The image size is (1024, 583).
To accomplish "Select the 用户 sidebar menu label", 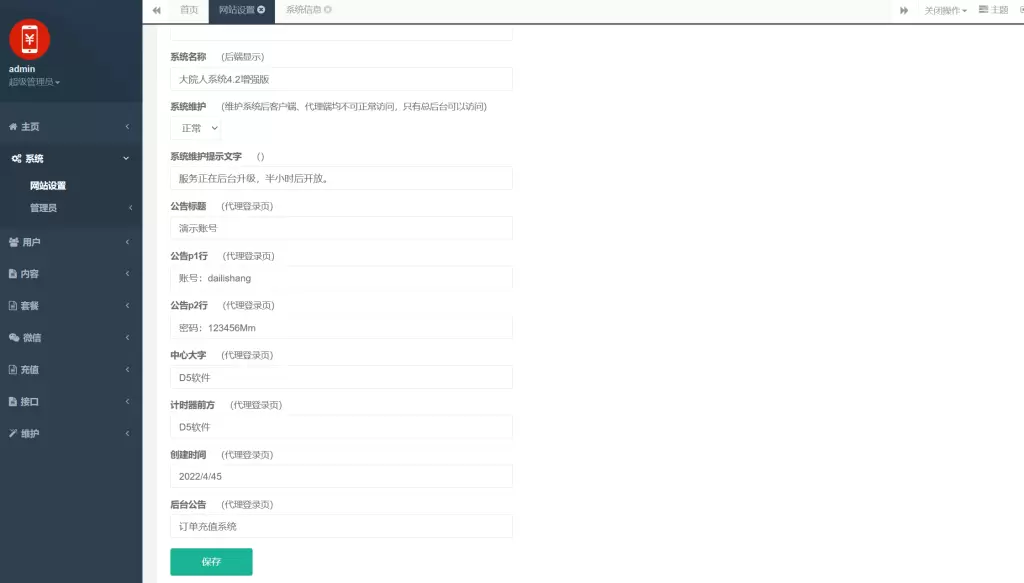I will 31,242.
